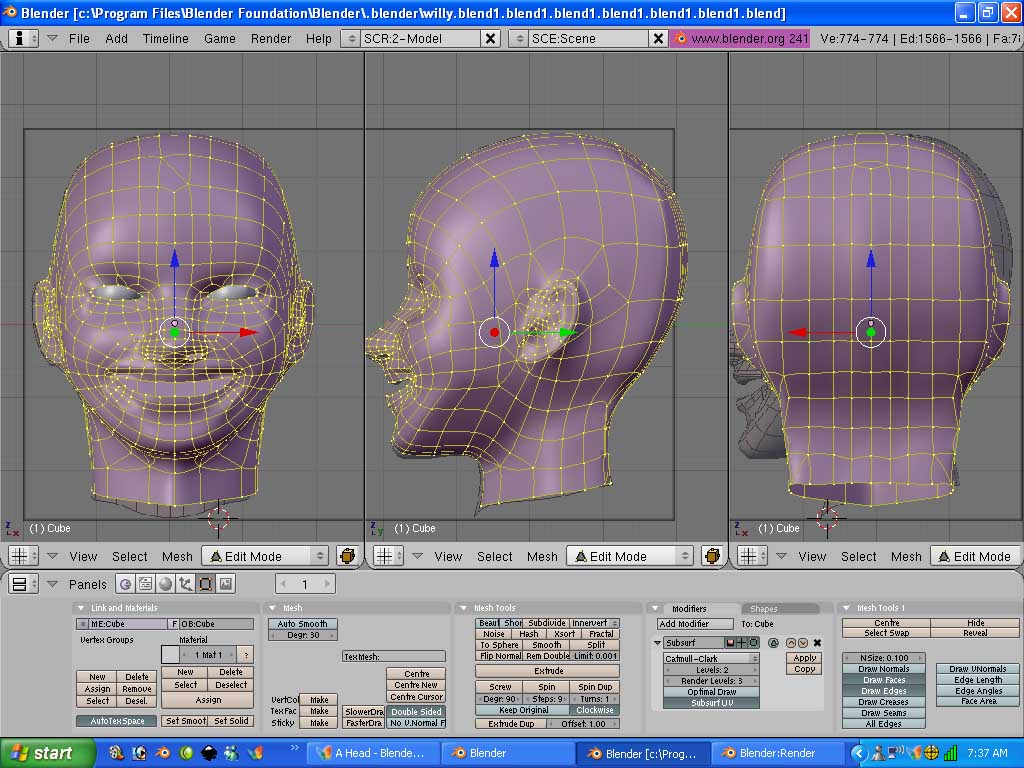Screen dimensions: 1024x768
Task: Enable Draw Normals
Action: (x=884, y=669)
